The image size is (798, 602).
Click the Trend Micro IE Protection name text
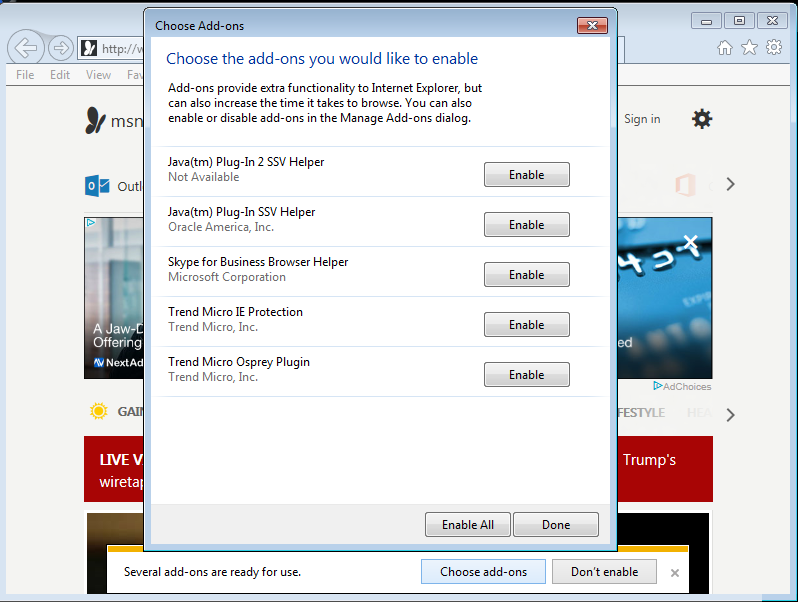coord(235,312)
